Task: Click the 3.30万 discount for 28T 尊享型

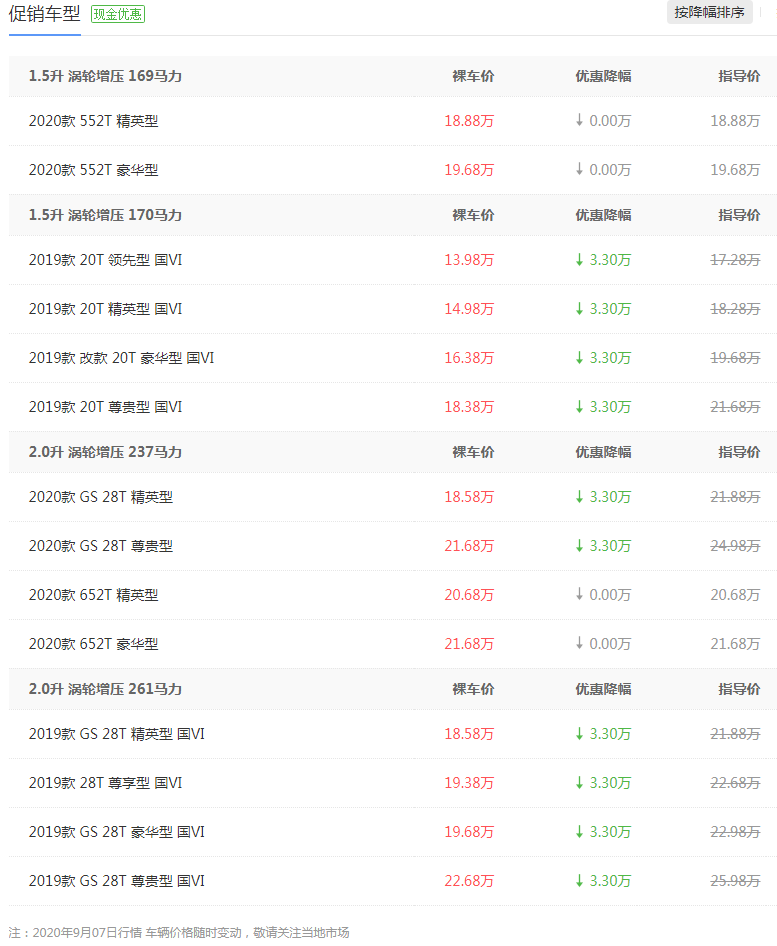Action: point(603,783)
